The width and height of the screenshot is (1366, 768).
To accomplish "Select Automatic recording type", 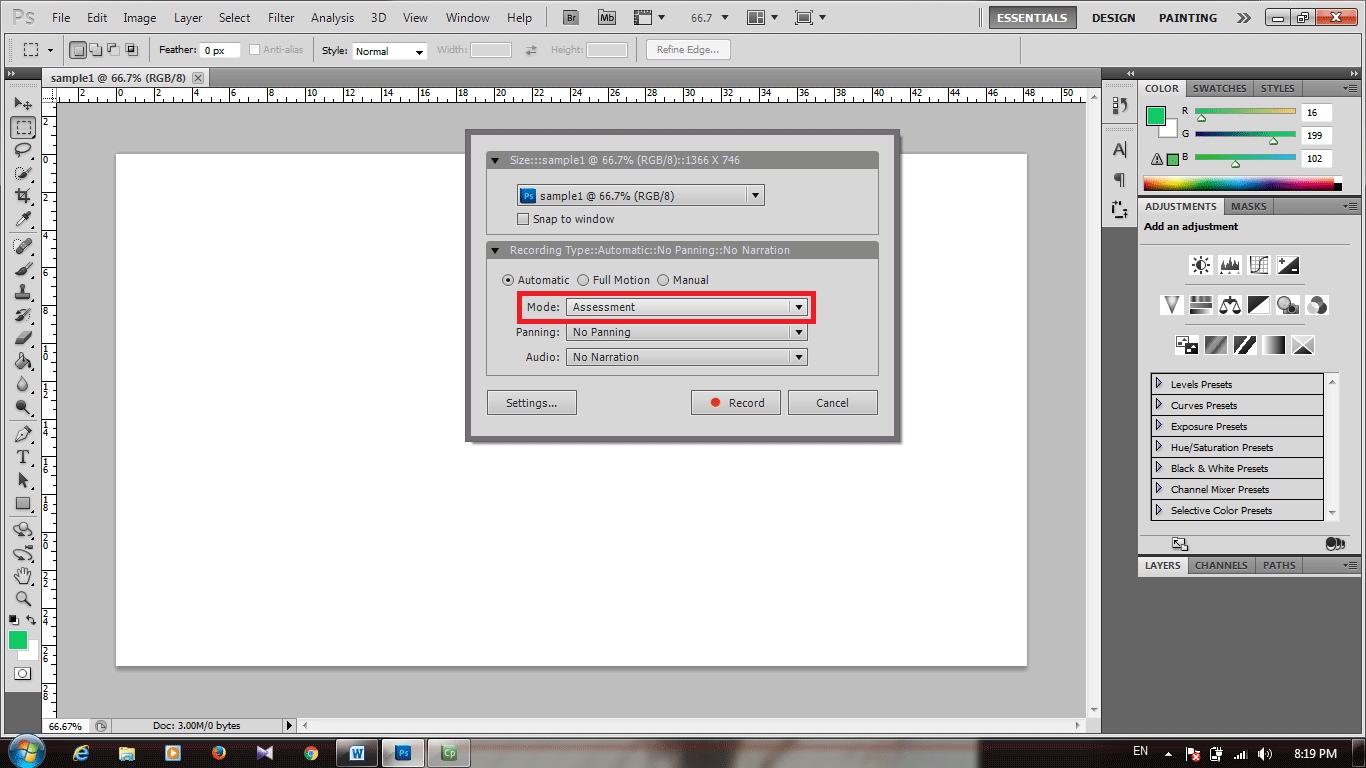I will point(508,280).
